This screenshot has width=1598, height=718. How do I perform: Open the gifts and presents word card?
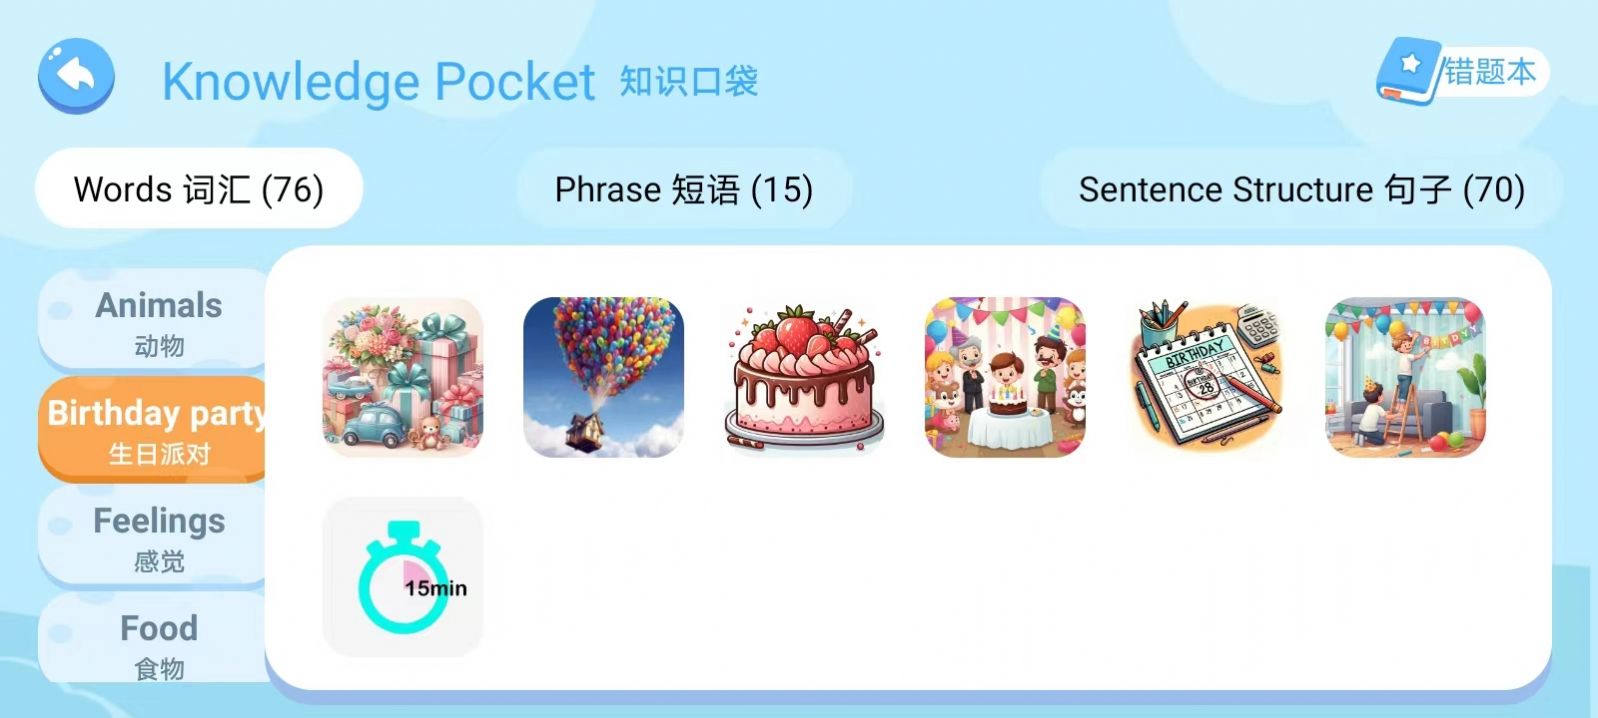point(403,377)
